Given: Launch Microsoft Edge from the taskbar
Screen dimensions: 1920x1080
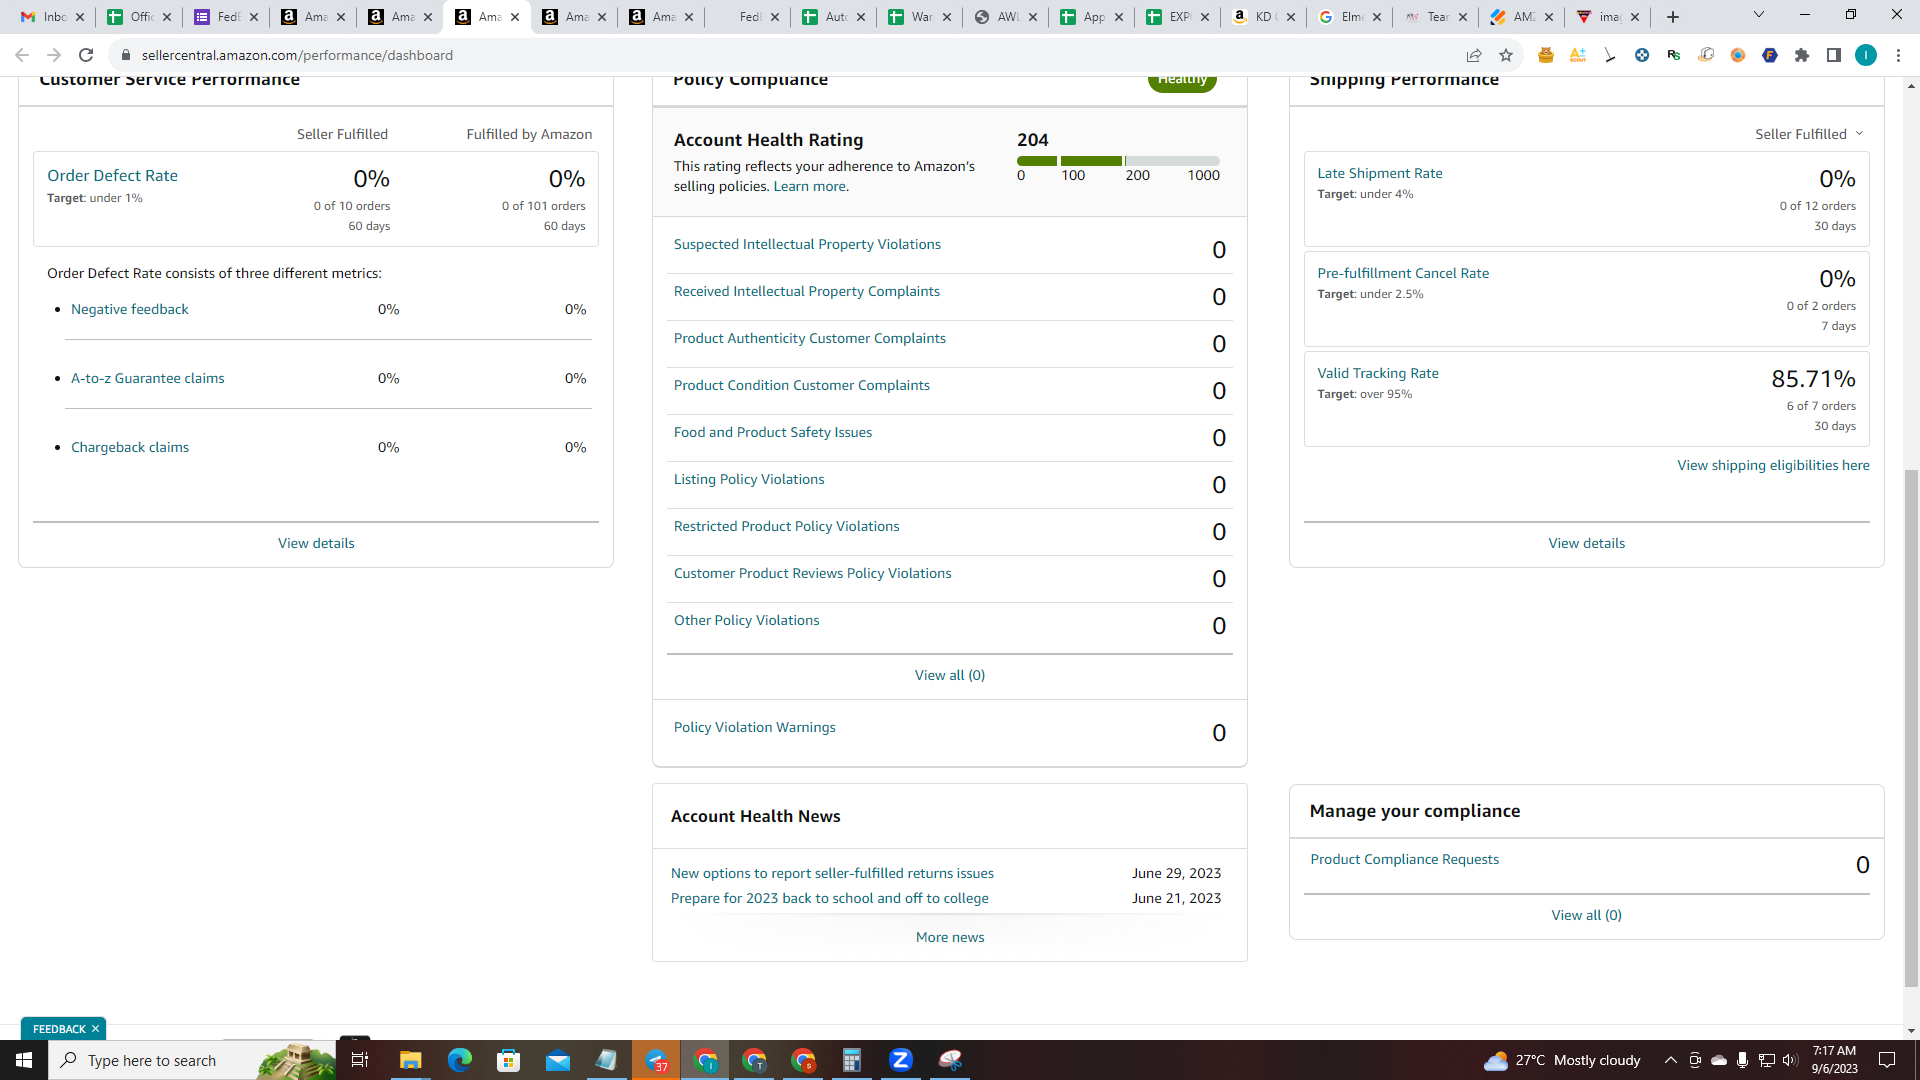Looking at the screenshot, I should click(x=459, y=1060).
